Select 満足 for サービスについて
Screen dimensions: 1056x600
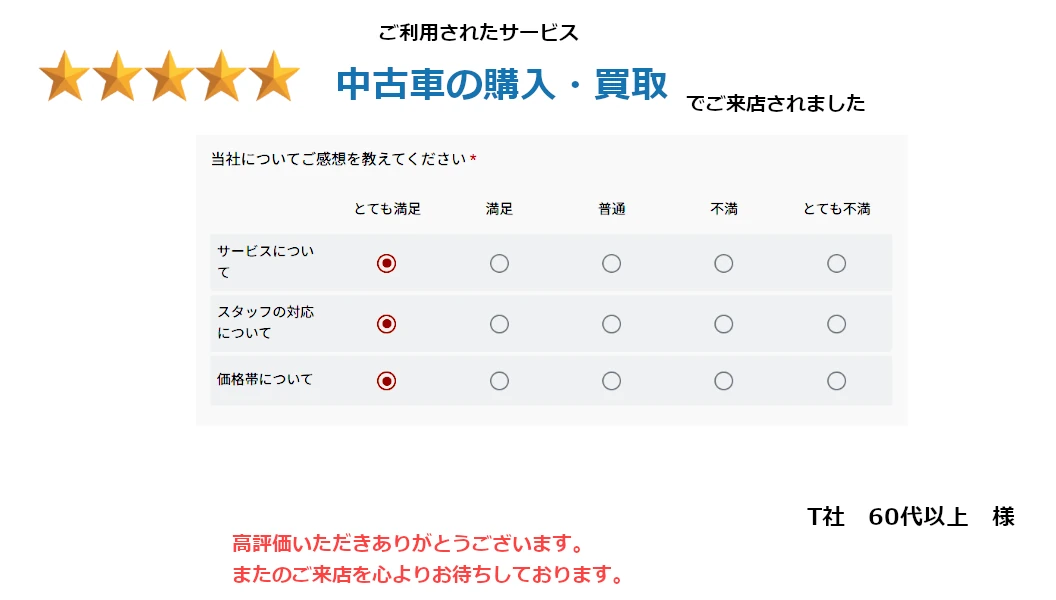coord(499,263)
